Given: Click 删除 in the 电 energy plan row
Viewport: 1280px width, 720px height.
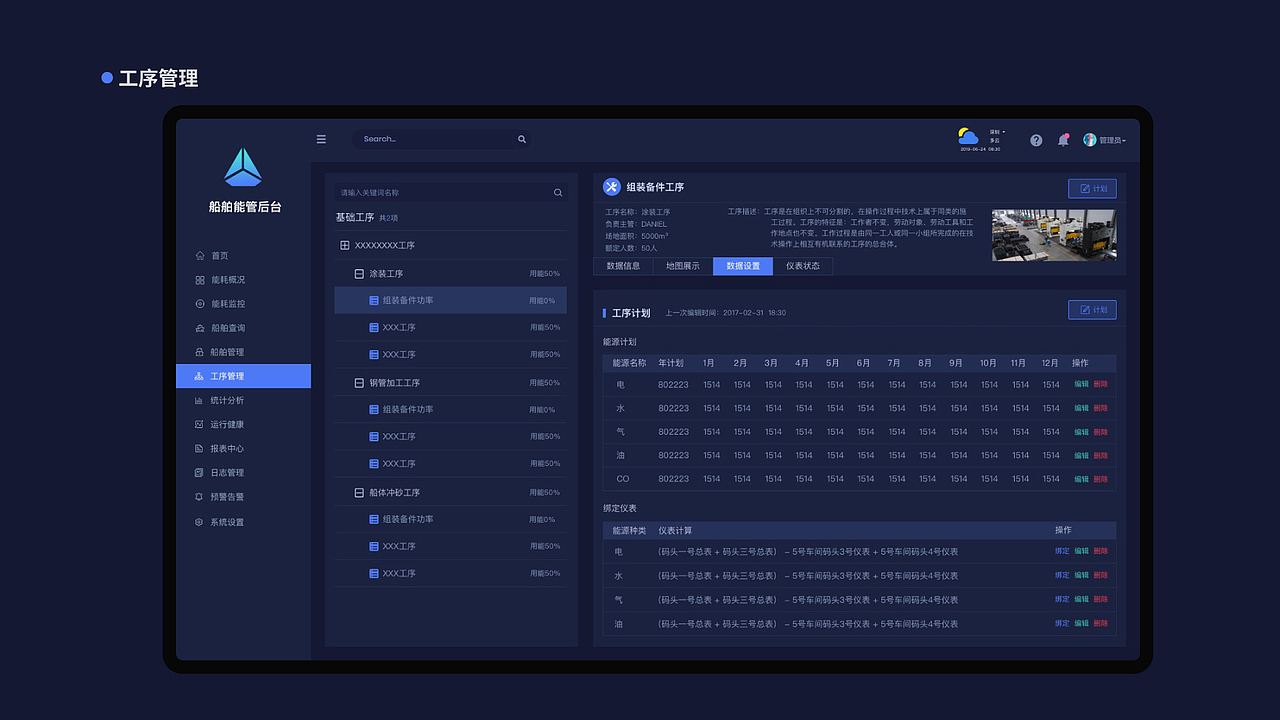Looking at the screenshot, I should (1100, 384).
